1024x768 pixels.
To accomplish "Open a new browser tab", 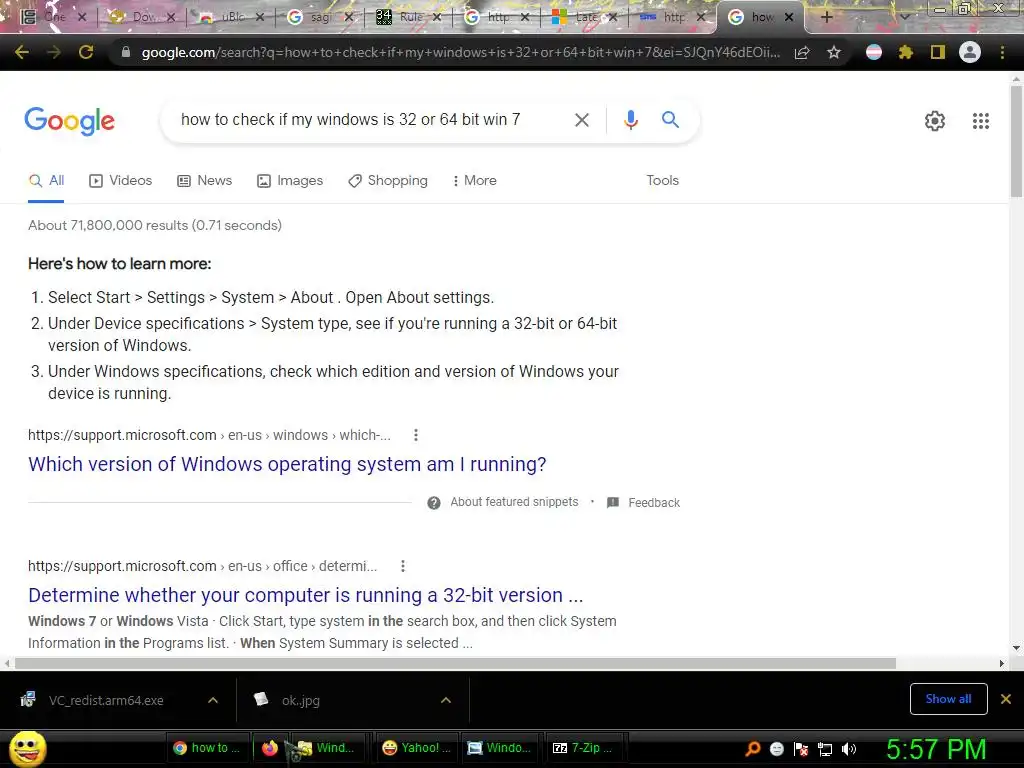I will (x=826, y=17).
